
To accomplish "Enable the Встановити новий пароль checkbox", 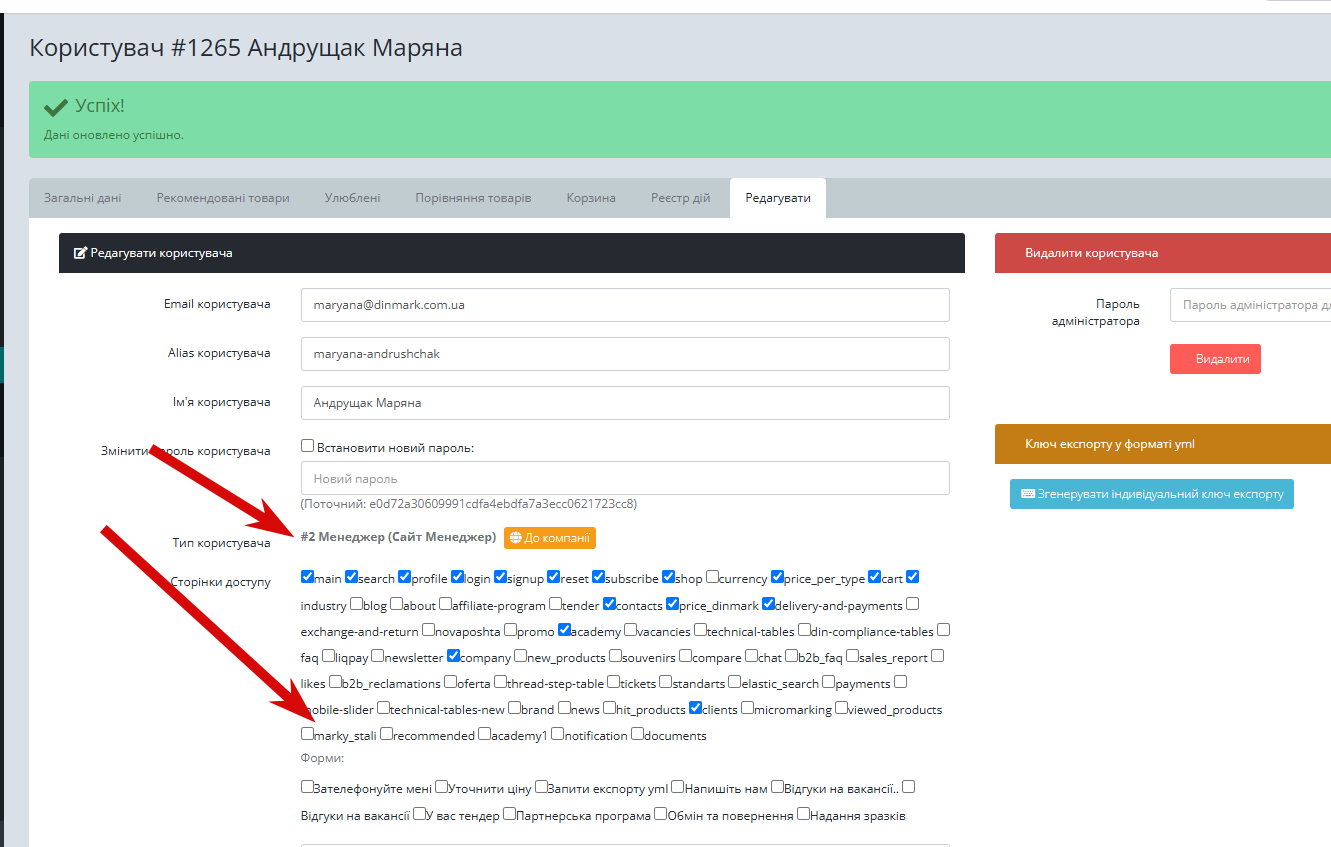I will click(x=308, y=446).
